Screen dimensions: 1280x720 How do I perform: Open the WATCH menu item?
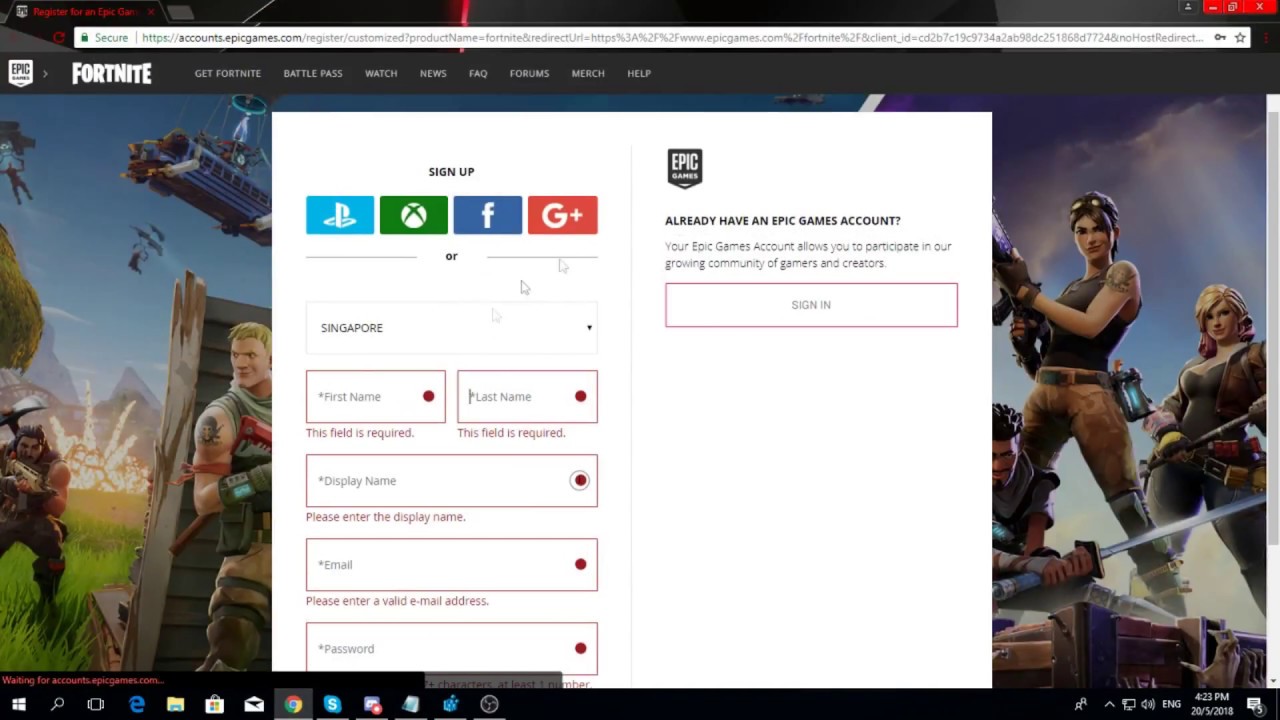[381, 73]
